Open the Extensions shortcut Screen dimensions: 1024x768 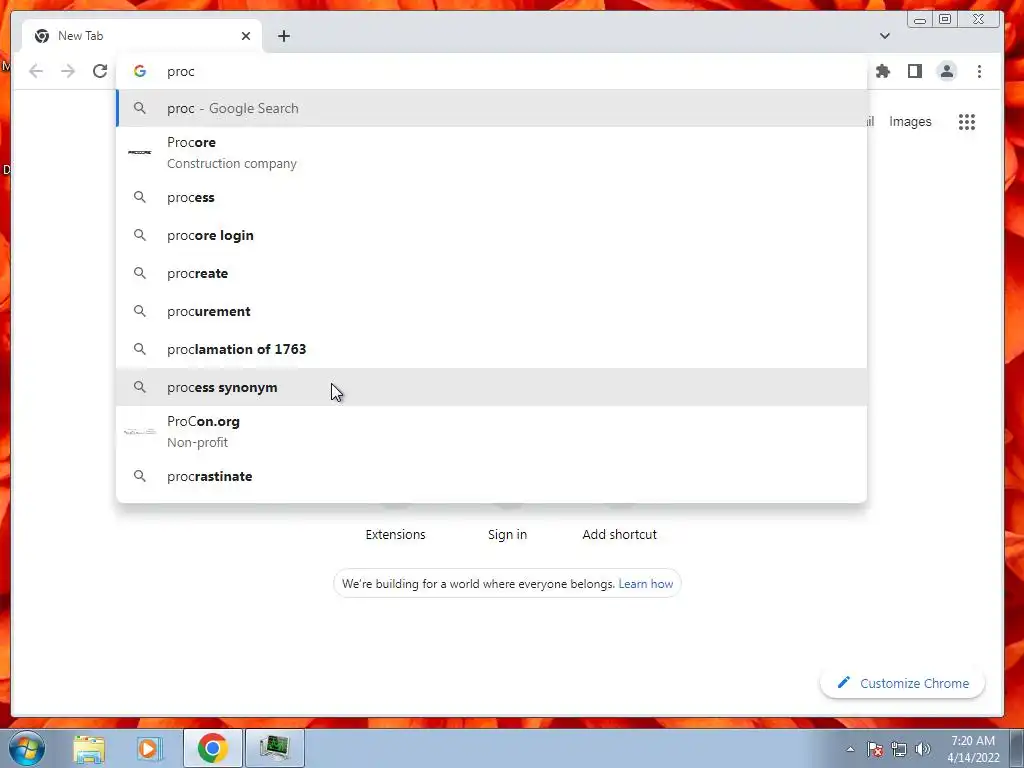[395, 534]
